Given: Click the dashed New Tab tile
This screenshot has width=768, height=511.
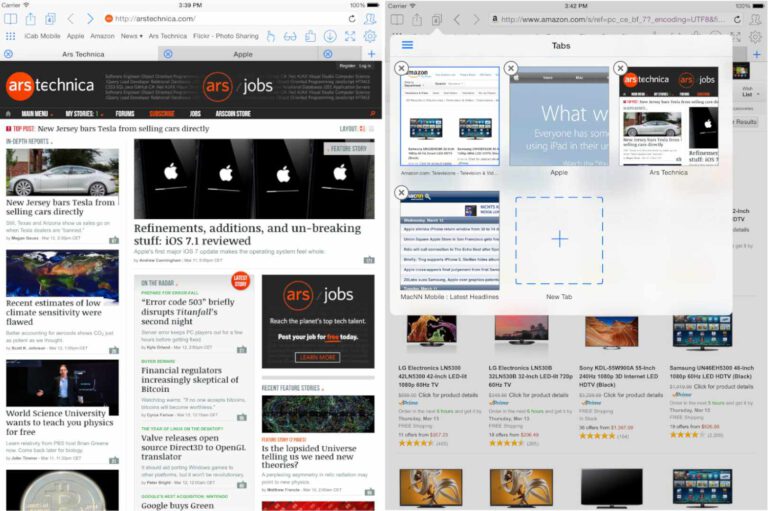Looking at the screenshot, I should click(x=559, y=240).
